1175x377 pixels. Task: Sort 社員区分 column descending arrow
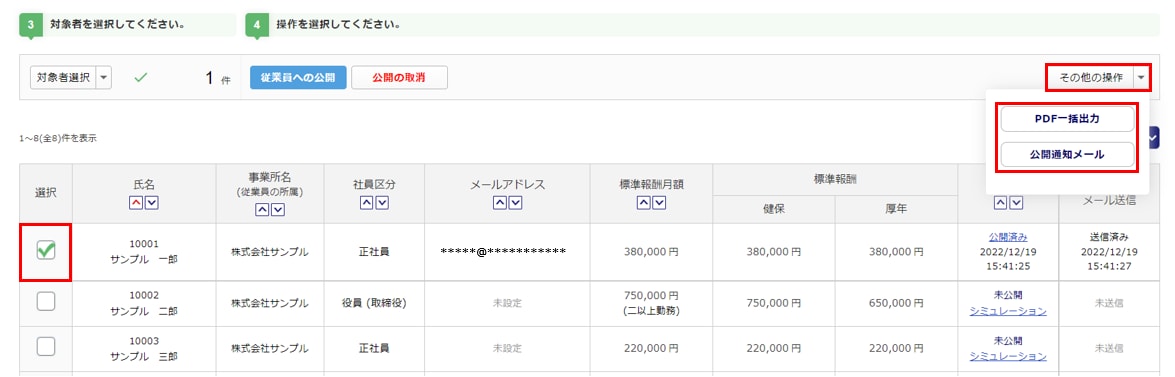382,202
